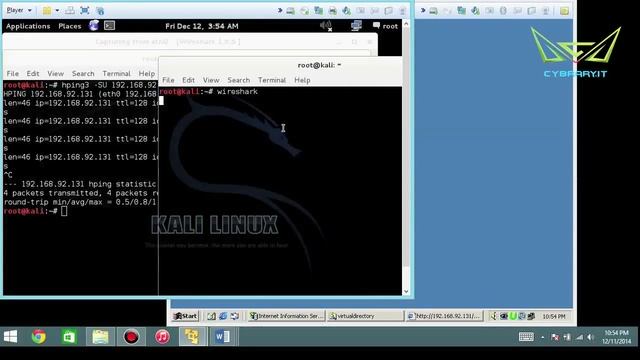This screenshot has width=640, height=360.
Task: Expand the chevron in right VM device toolbar
Action: point(423,11)
